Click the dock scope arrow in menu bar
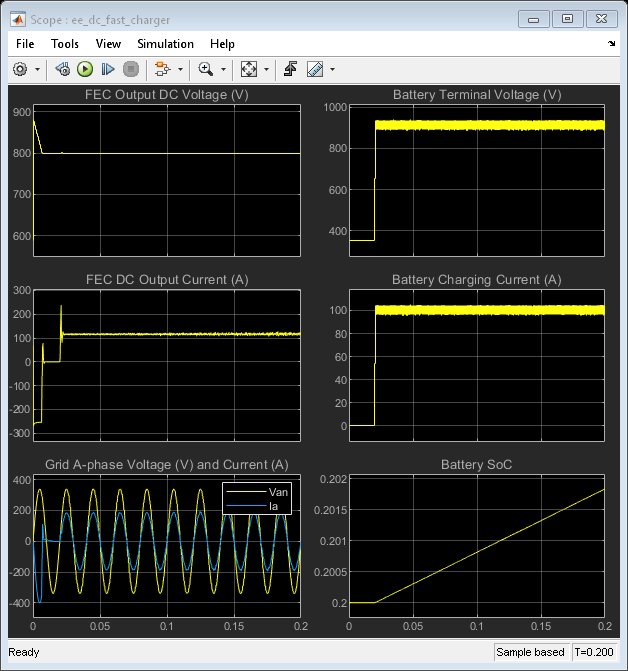The width and height of the screenshot is (628, 671). coord(611,43)
